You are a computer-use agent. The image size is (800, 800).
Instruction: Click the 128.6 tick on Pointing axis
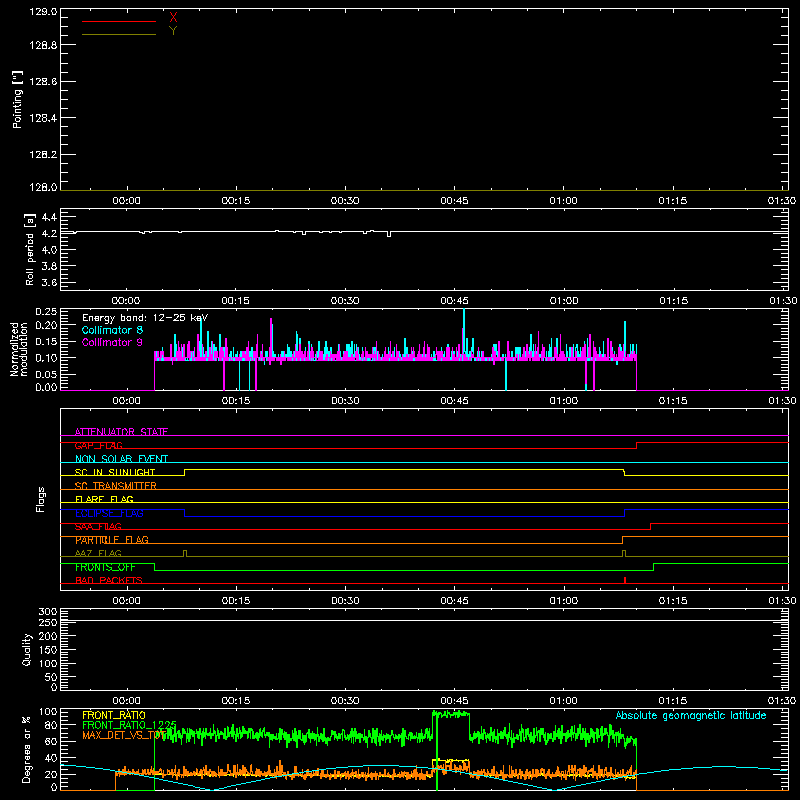[x=43, y=82]
